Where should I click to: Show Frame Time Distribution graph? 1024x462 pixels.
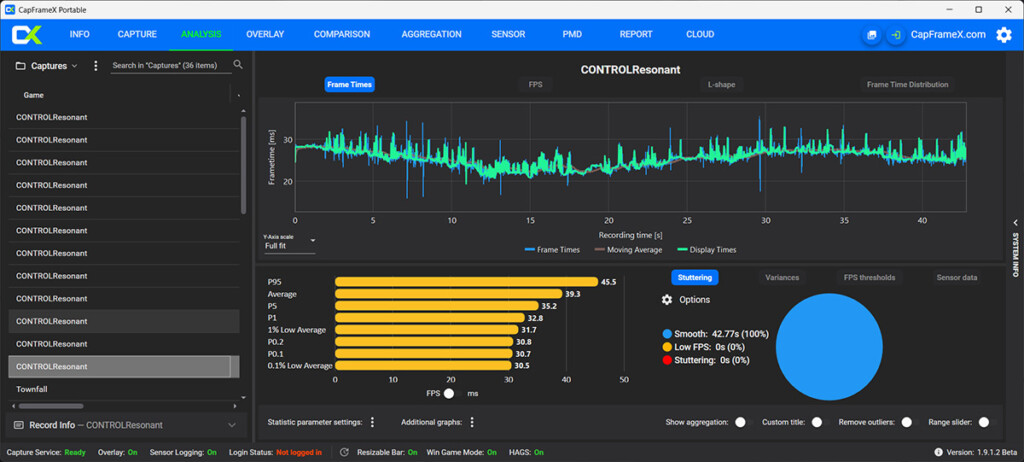tap(908, 84)
